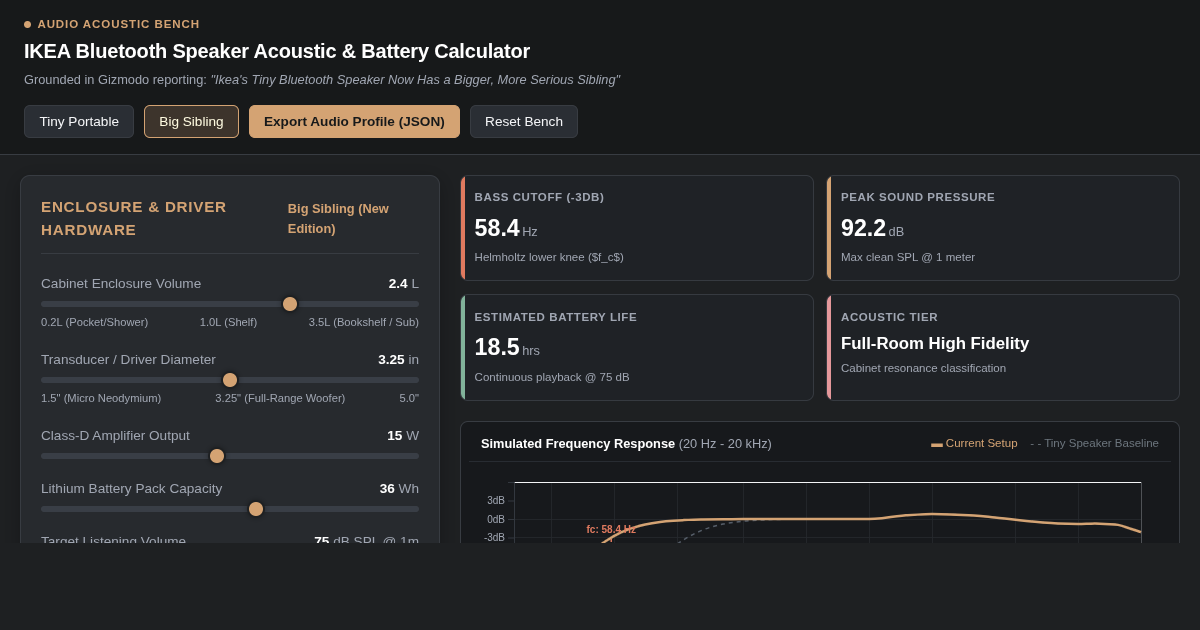This screenshot has height=630, width=1200.
Task: Click the Max clean SPL @ 1 meter text
Action: [x=908, y=257]
